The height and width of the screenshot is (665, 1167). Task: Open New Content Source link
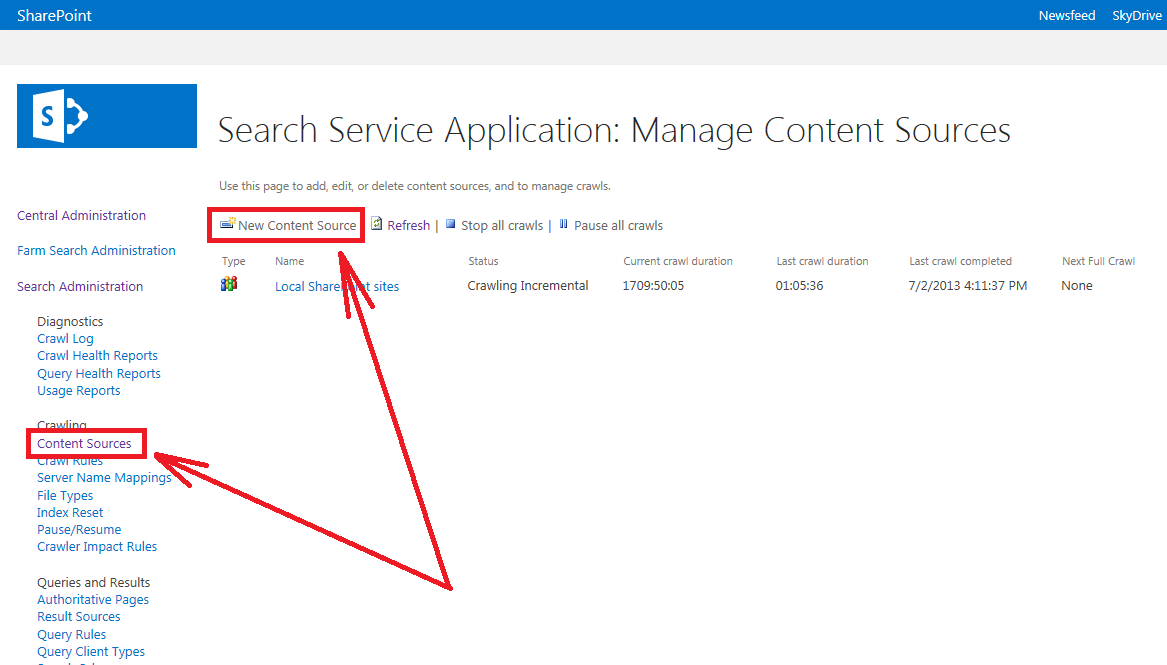click(297, 225)
